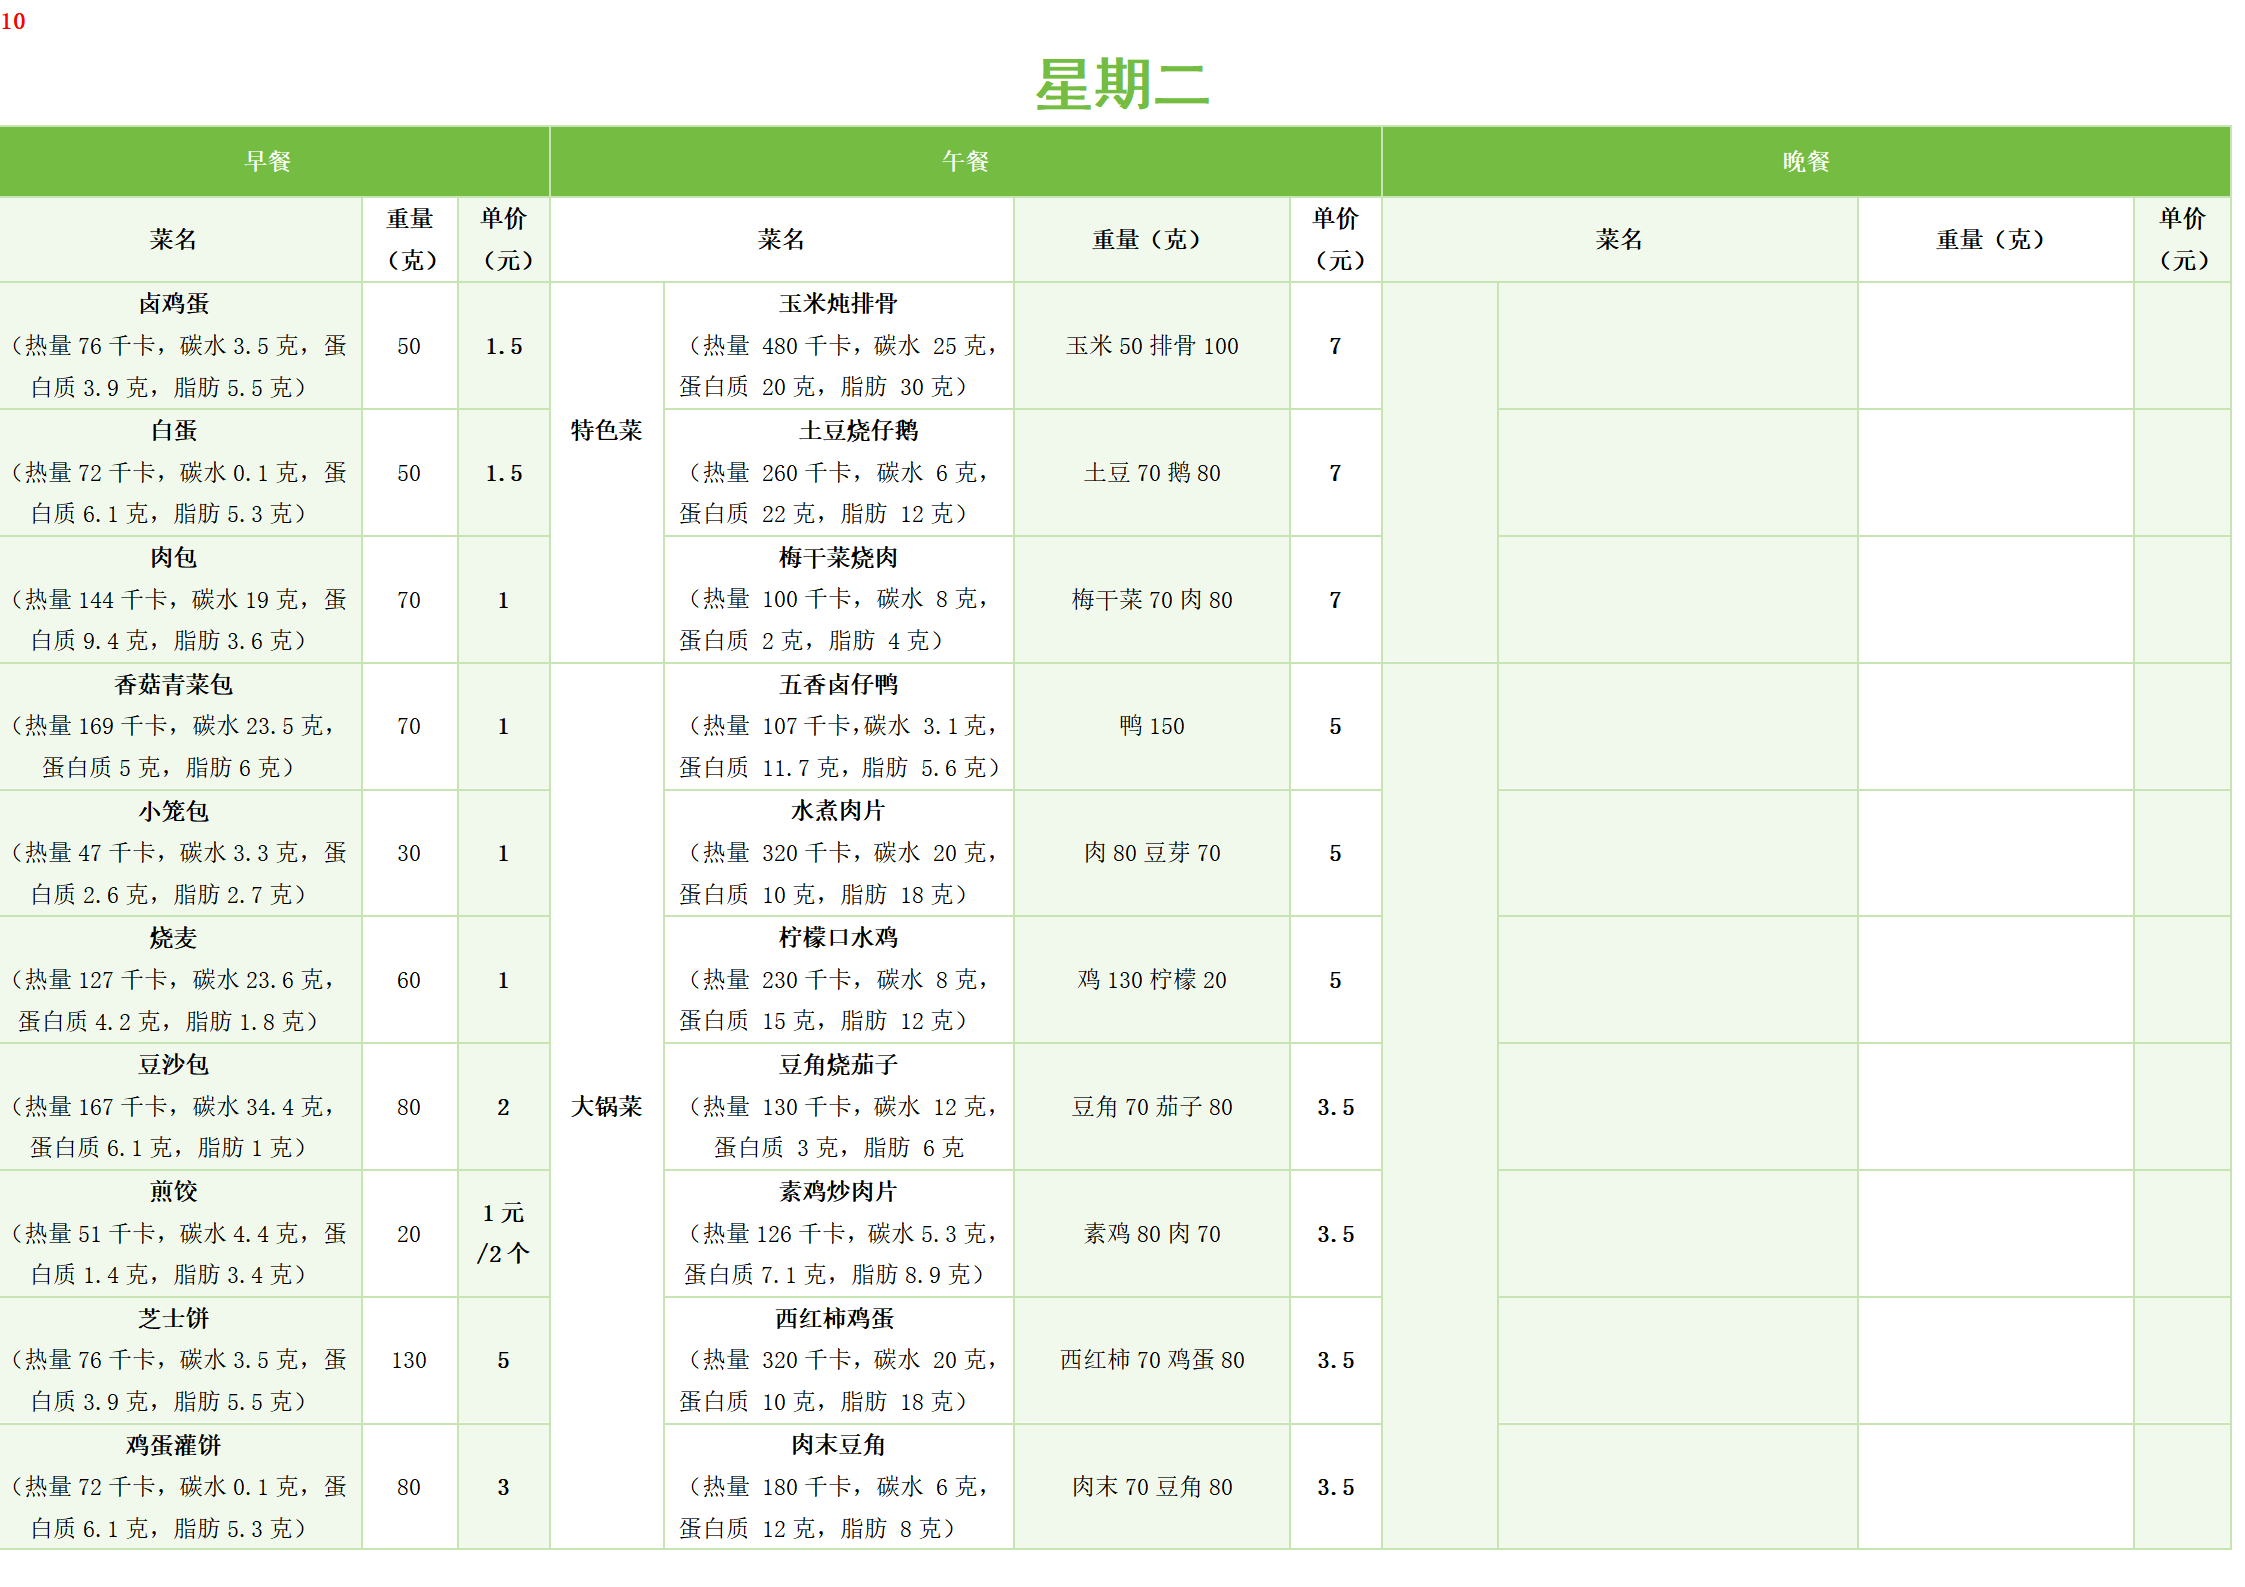Select the 五香卤仔鸭 dish cell
Screen dimensions: 2245x1587
pyautogui.click(x=838, y=726)
